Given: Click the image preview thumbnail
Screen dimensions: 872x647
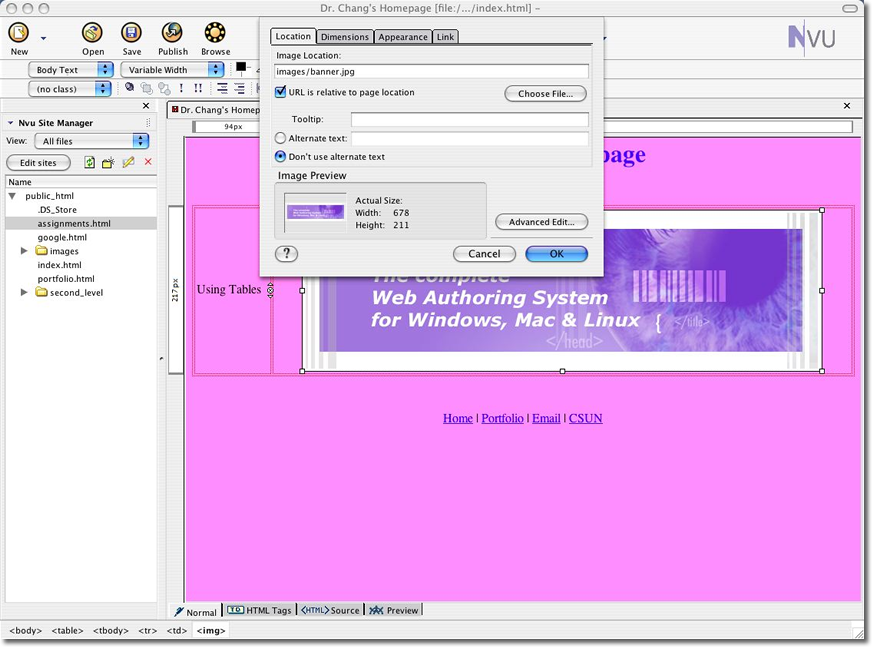Looking at the screenshot, I should (x=315, y=212).
